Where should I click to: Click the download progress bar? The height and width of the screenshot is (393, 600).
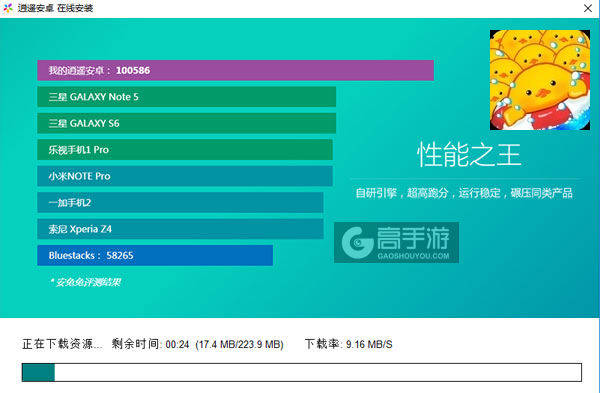302,372
